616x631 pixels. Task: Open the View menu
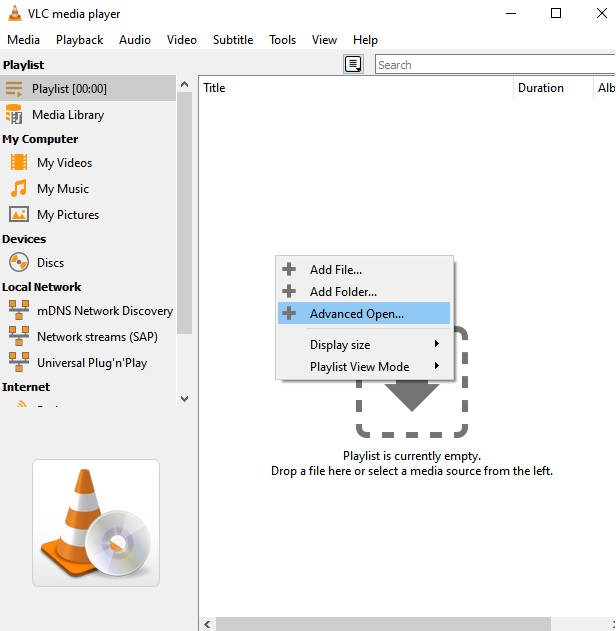324,40
